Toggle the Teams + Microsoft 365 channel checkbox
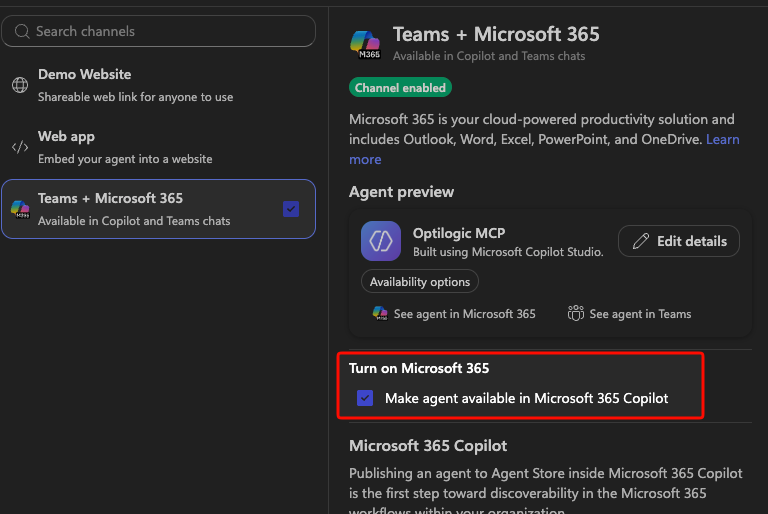Image resolution: width=768 pixels, height=514 pixels. click(291, 209)
